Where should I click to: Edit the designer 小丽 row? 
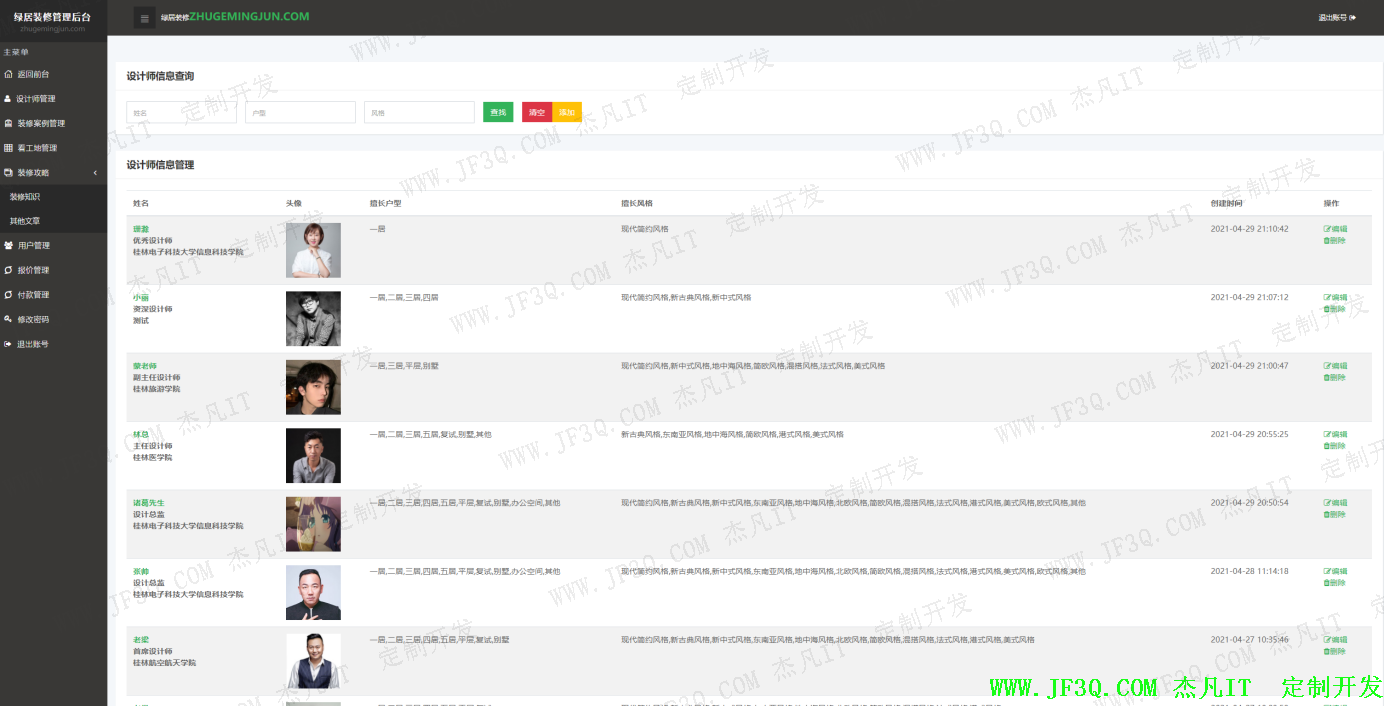pyautogui.click(x=1335, y=297)
